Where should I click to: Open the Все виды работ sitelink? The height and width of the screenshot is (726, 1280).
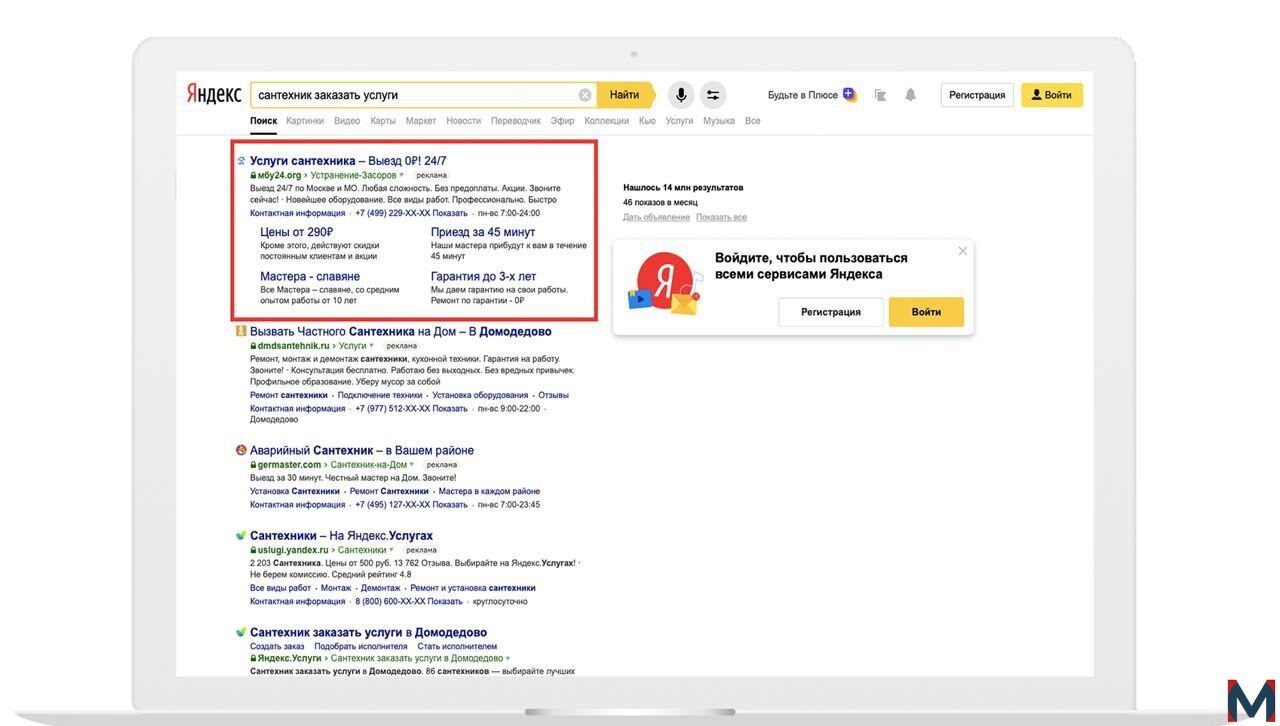point(280,588)
